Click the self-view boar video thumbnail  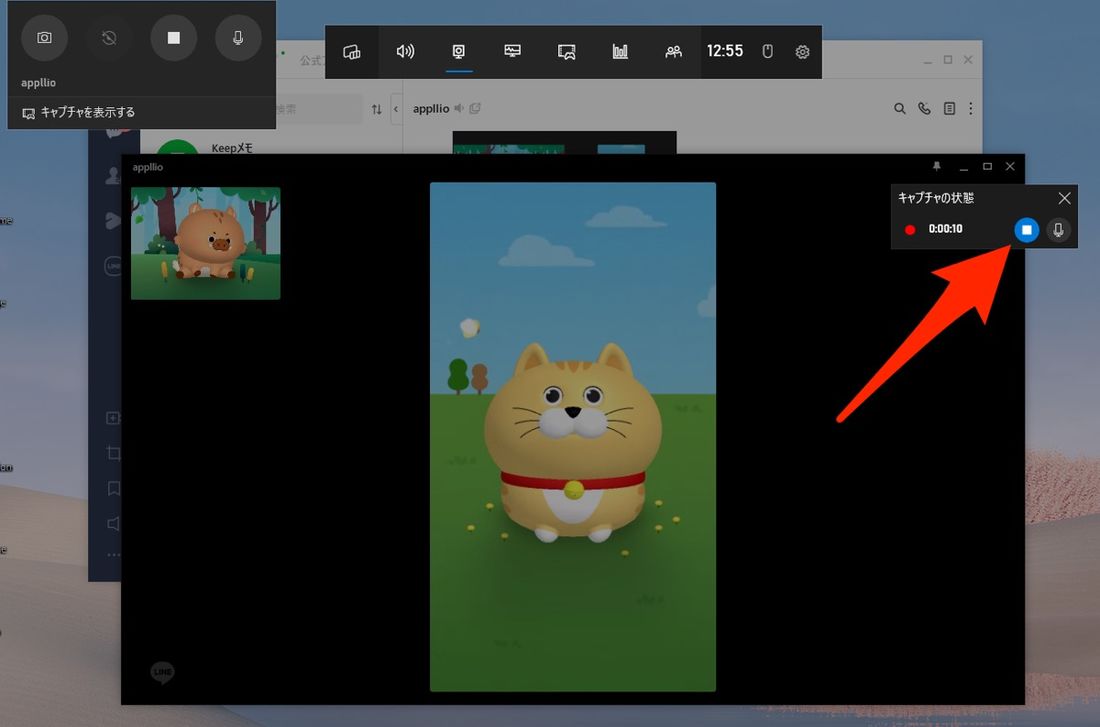[205, 243]
